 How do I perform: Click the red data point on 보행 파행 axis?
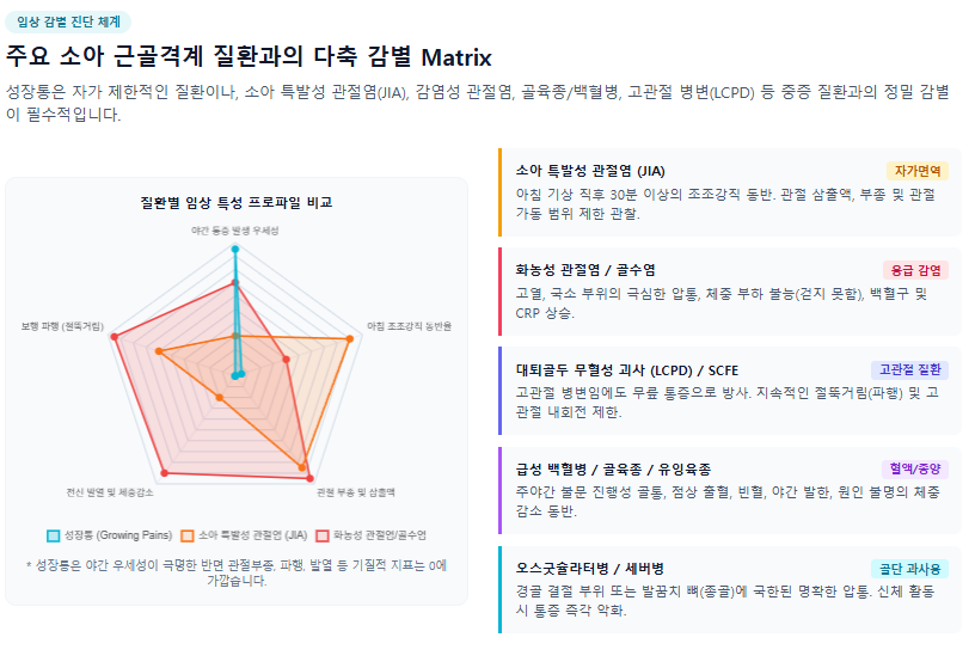[x=114, y=336]
